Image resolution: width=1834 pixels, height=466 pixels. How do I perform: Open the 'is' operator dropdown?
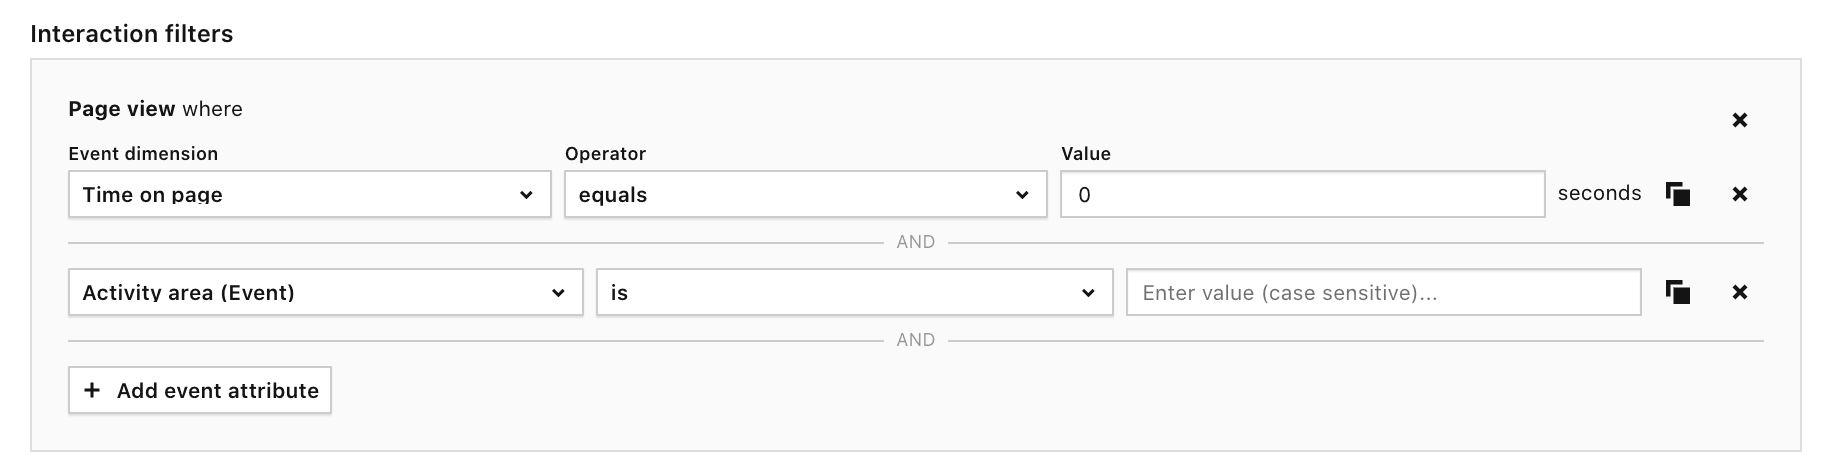[853, 292]
